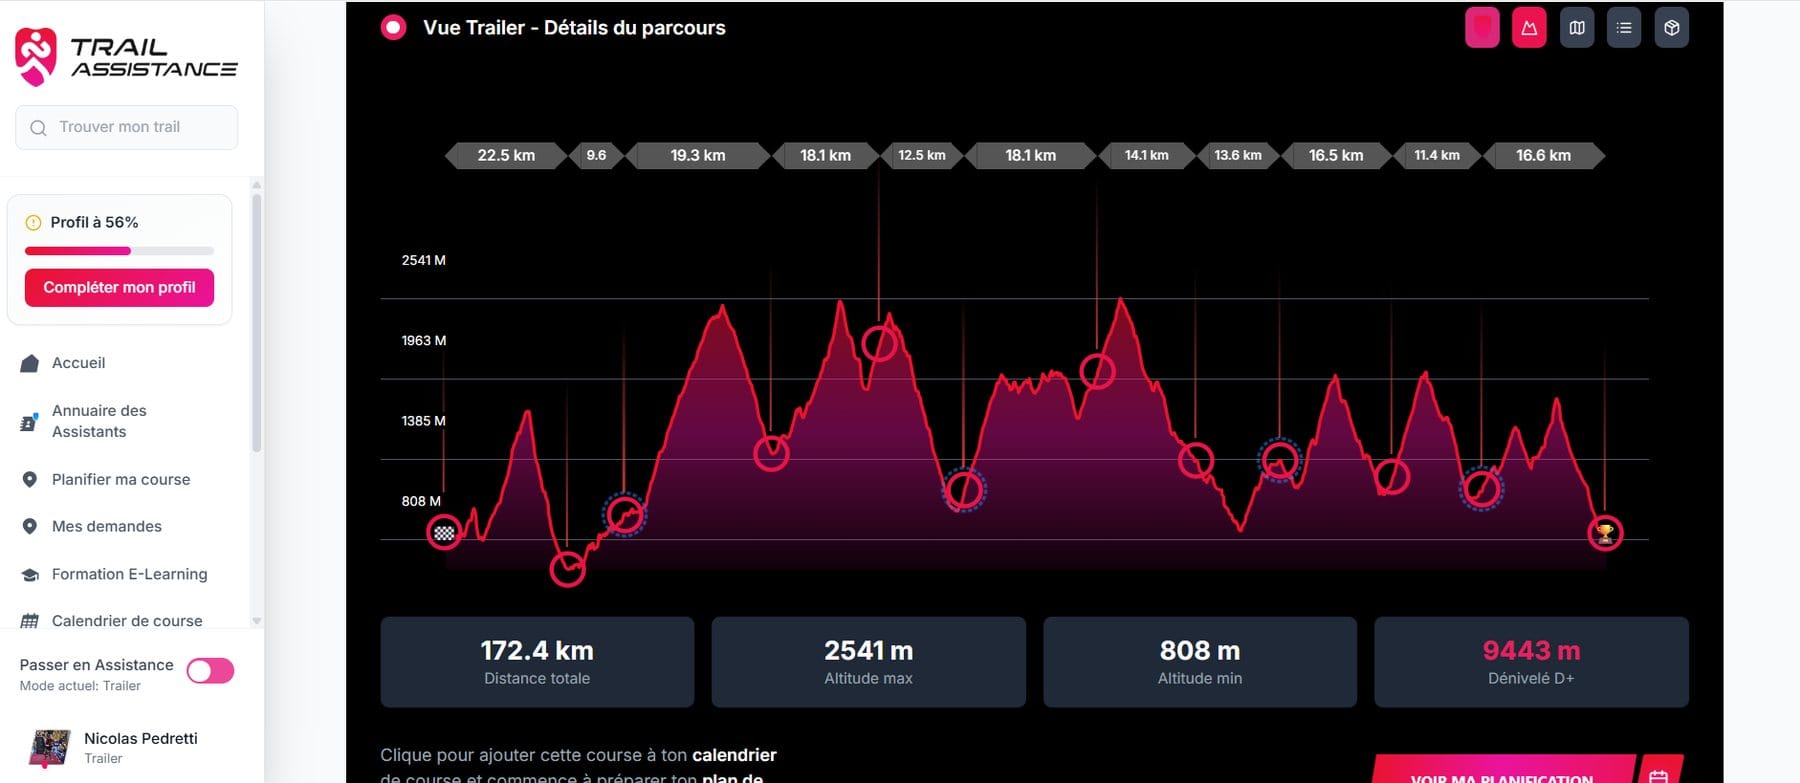
Task: Select the 16.6 km segment label
Action: pos(1543,156)
